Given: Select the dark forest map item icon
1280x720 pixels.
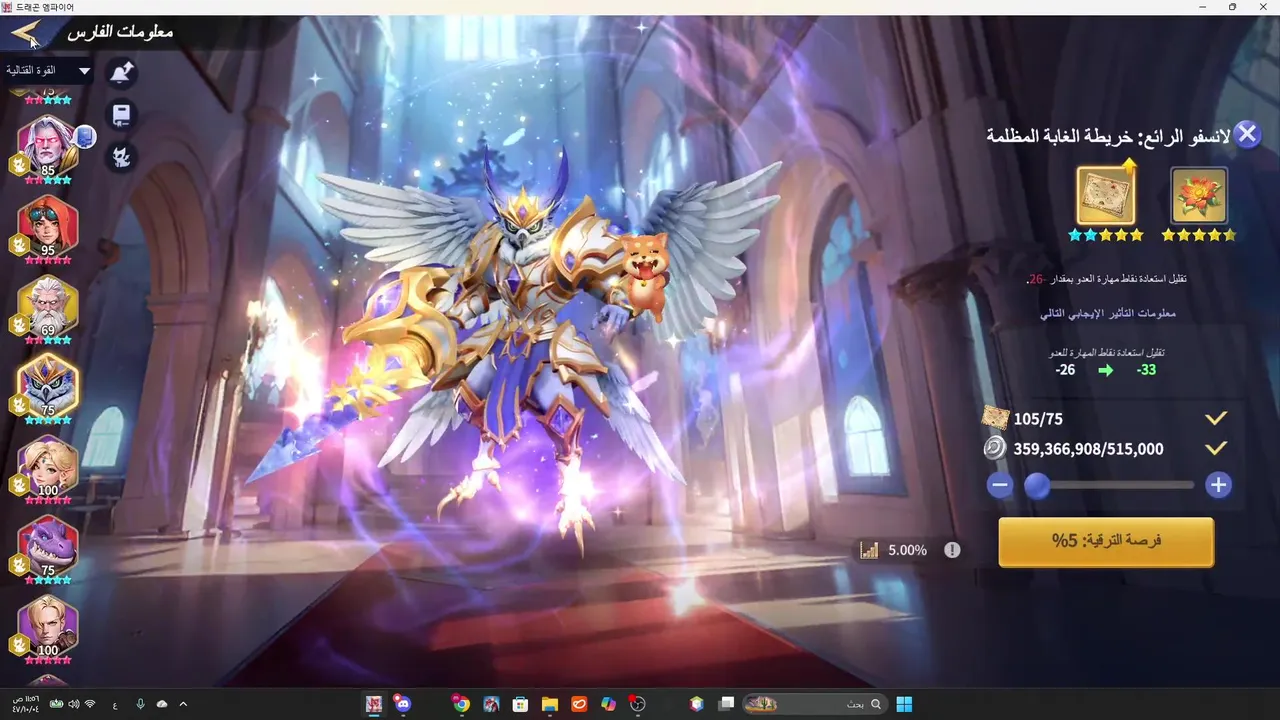Looking at the screenshot, I should [x=1105, y=195].
